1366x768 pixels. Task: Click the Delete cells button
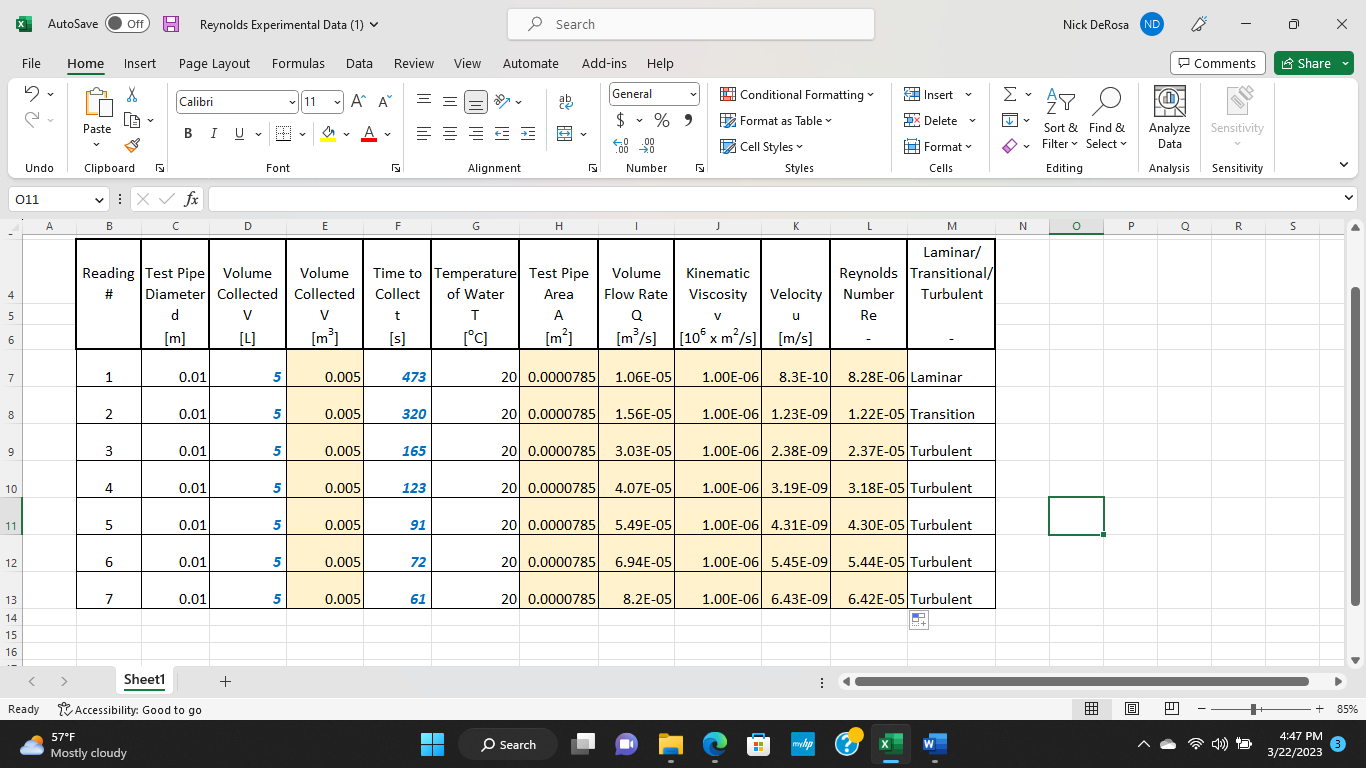click(931, 121)
